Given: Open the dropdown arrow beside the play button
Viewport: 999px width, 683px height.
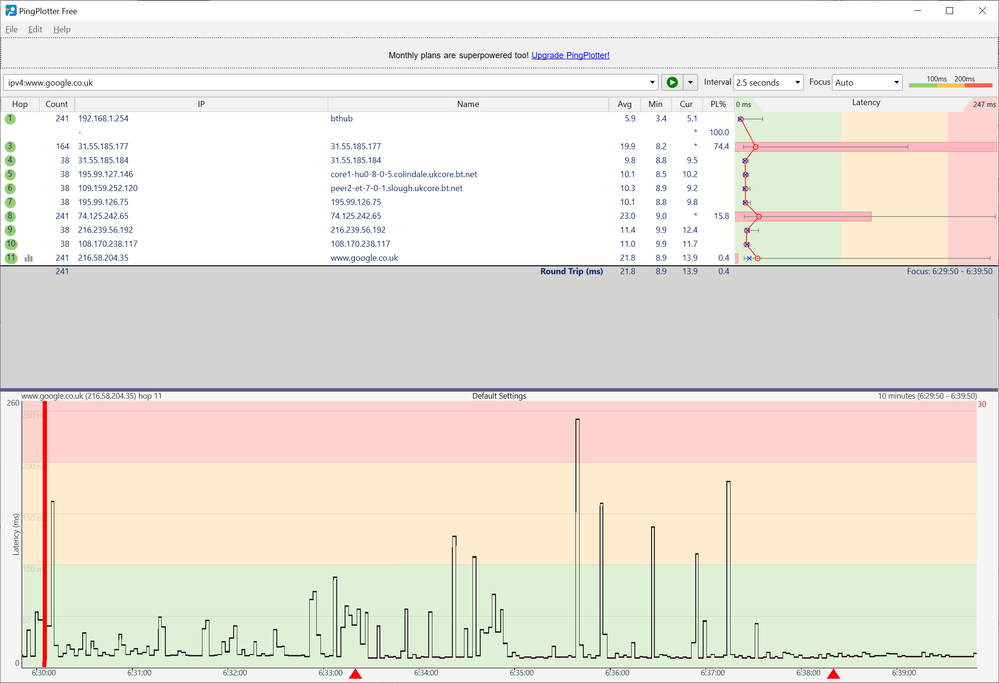Looking at the screenshot, I should click(690, 83).
